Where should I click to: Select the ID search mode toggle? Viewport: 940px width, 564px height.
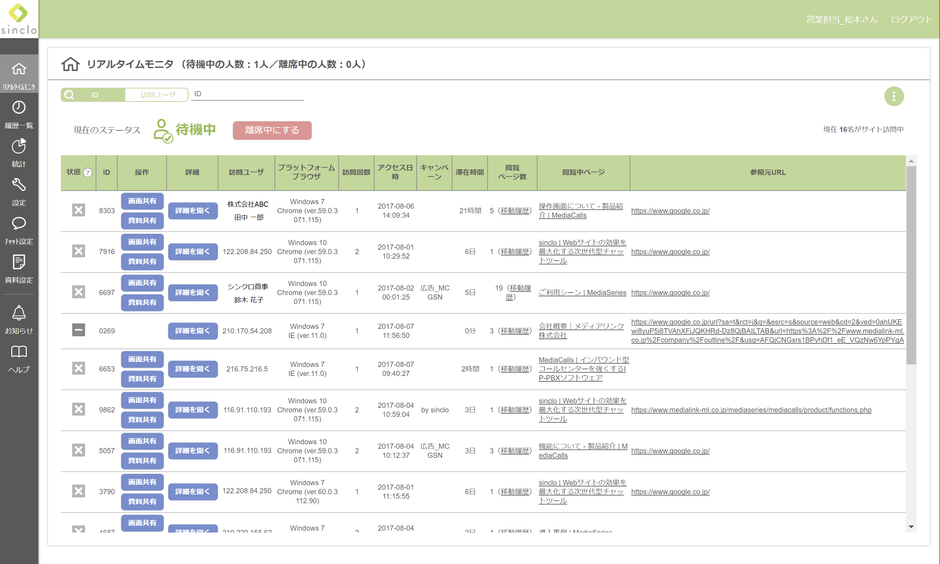coord(94,95)
